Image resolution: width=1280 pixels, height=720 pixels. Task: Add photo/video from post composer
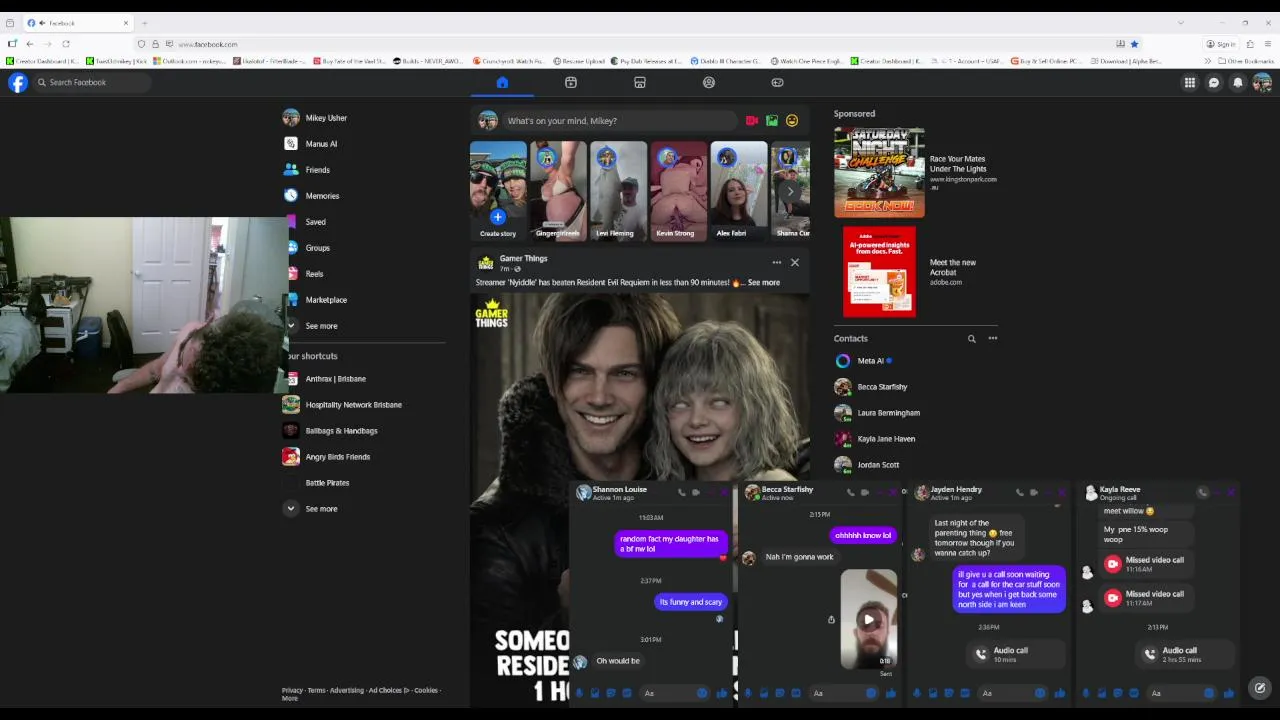pyautogui.click(x=772, y=121)
